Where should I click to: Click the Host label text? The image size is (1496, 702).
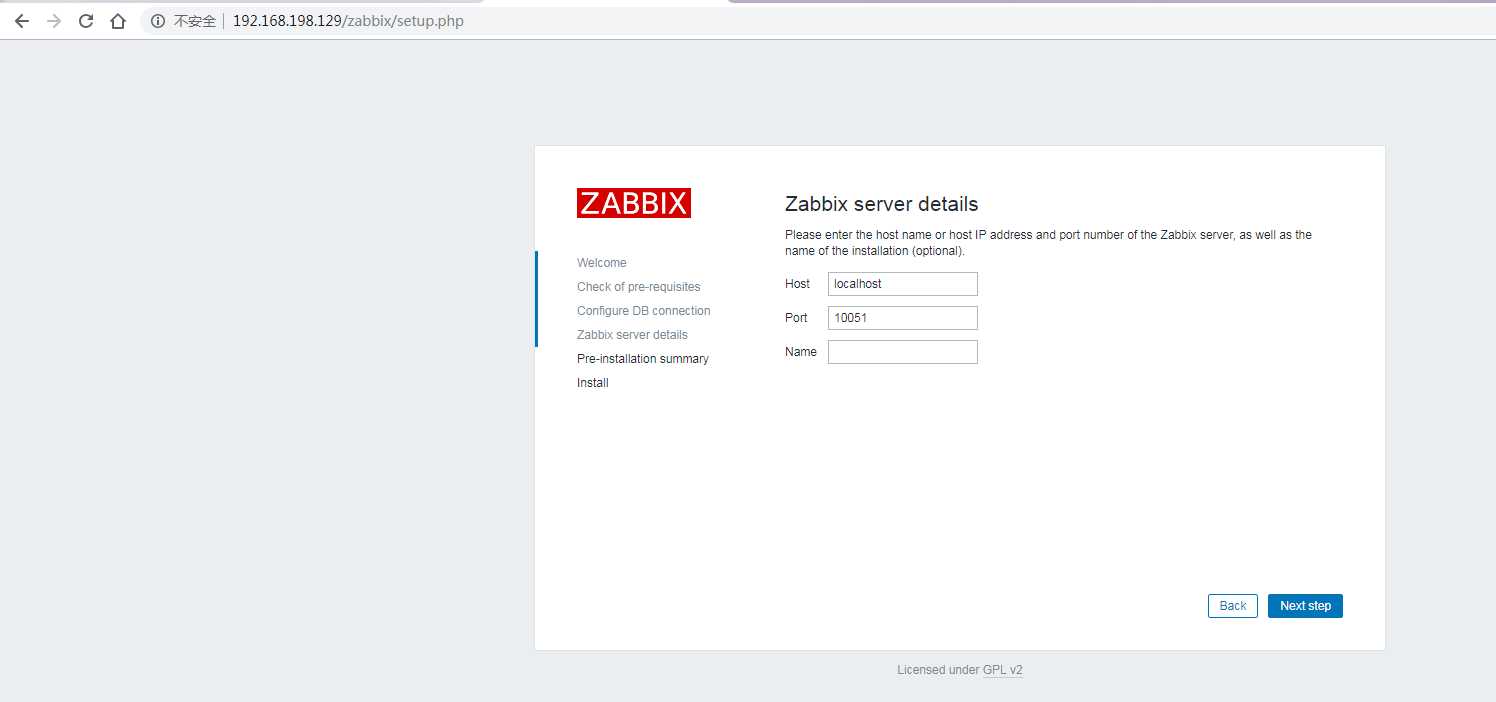(x=798, y=284)
